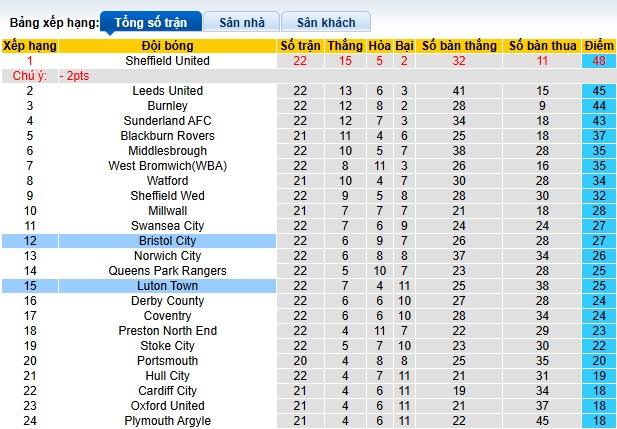Select the highlighted Luton Town team
This screenshot has width=617, height=429.
168,286
